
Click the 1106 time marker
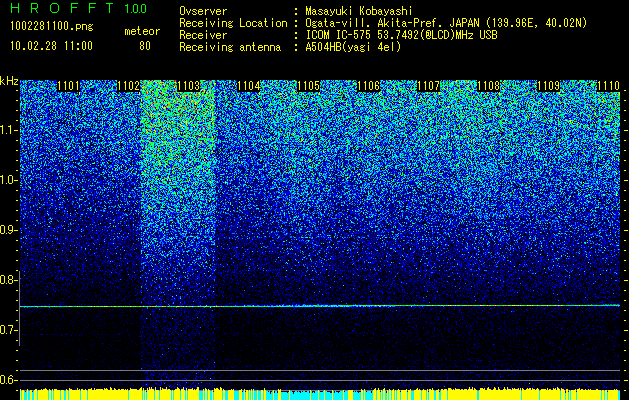point(369,86)
